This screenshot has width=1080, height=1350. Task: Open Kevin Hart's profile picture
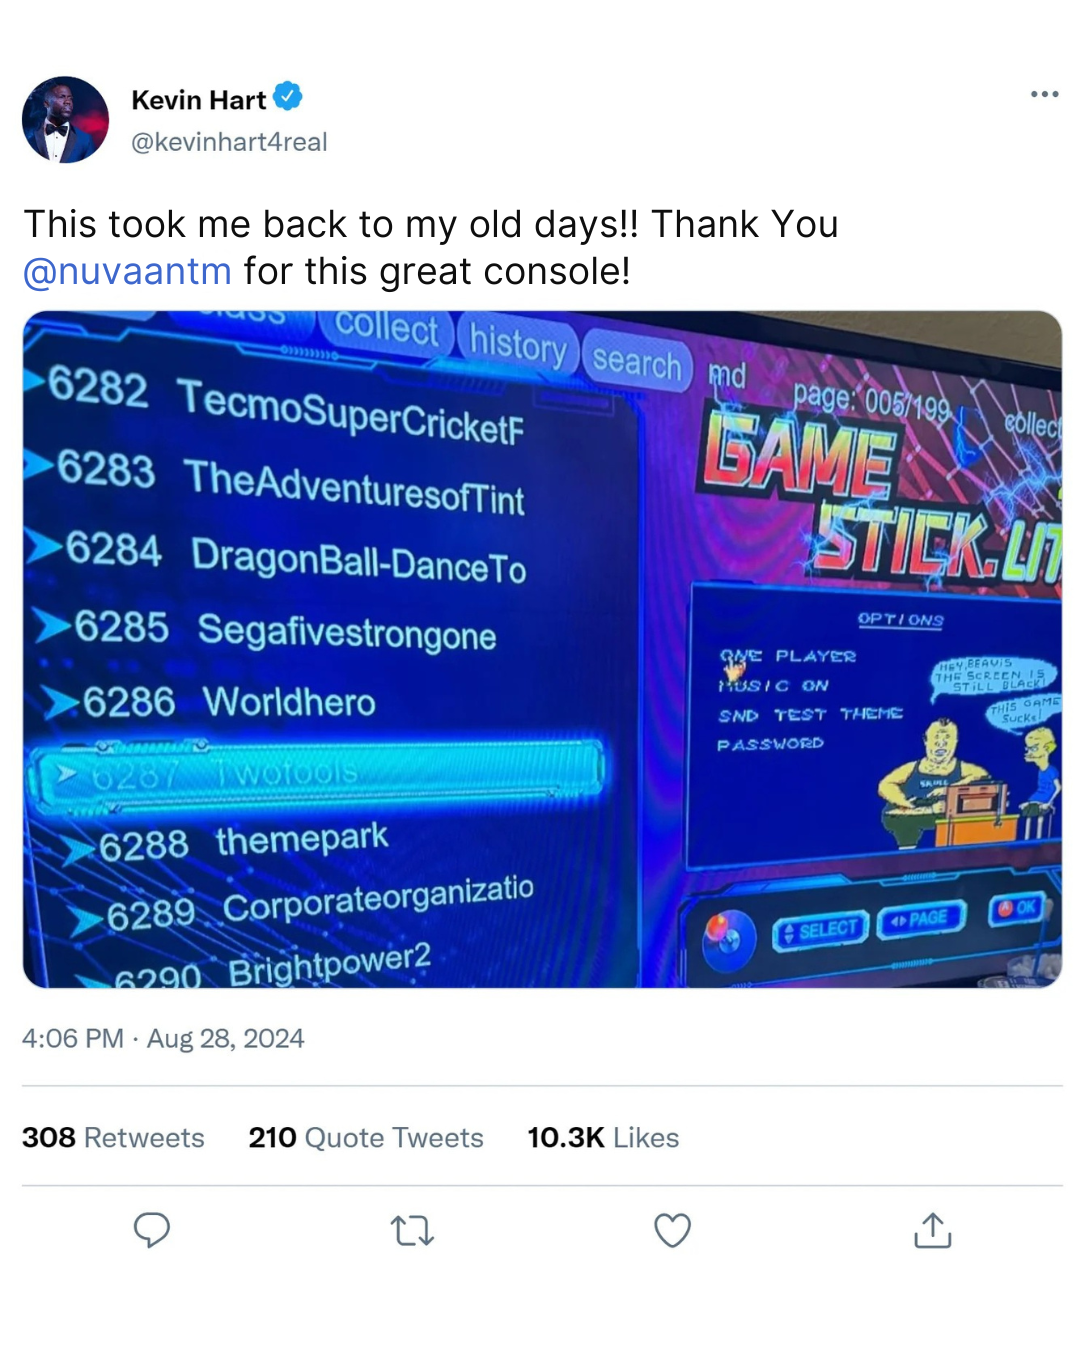tap(66, 120)
